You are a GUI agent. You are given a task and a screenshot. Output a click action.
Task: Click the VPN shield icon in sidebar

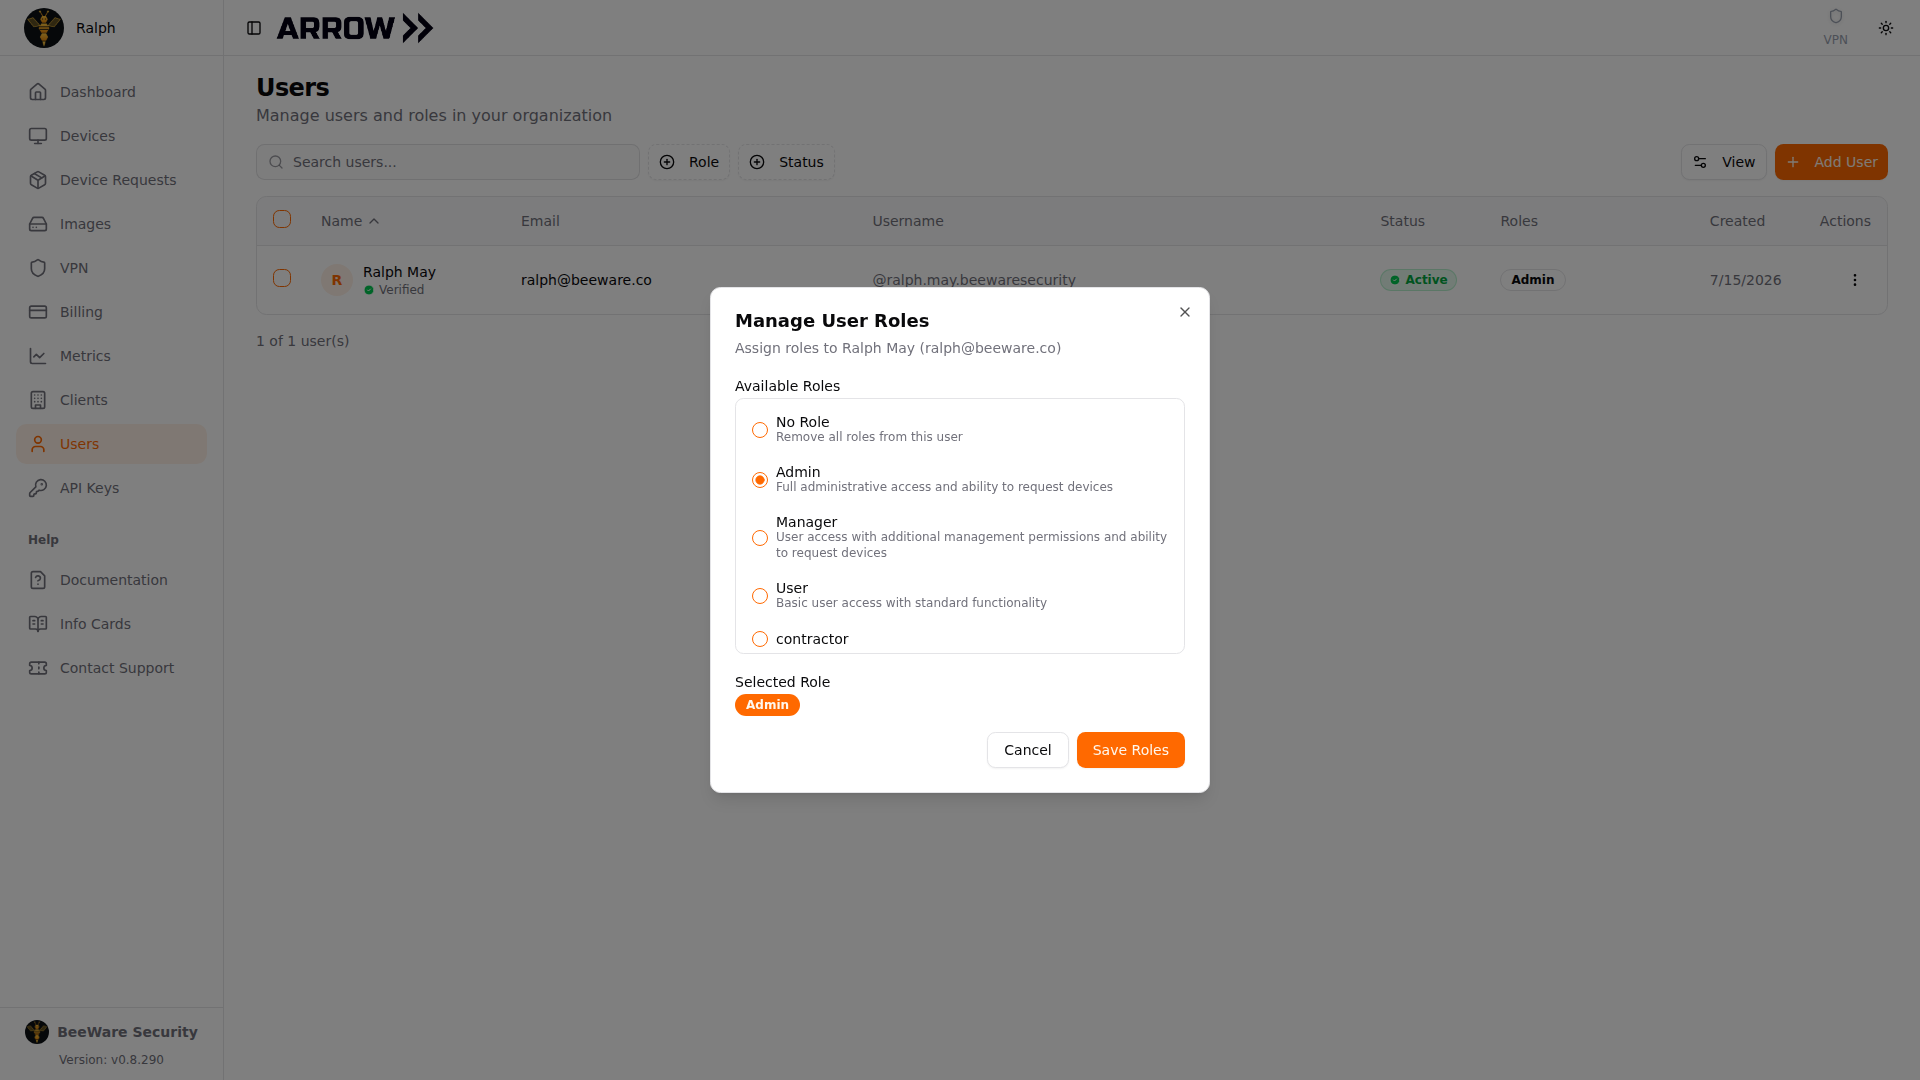(38, 268)
